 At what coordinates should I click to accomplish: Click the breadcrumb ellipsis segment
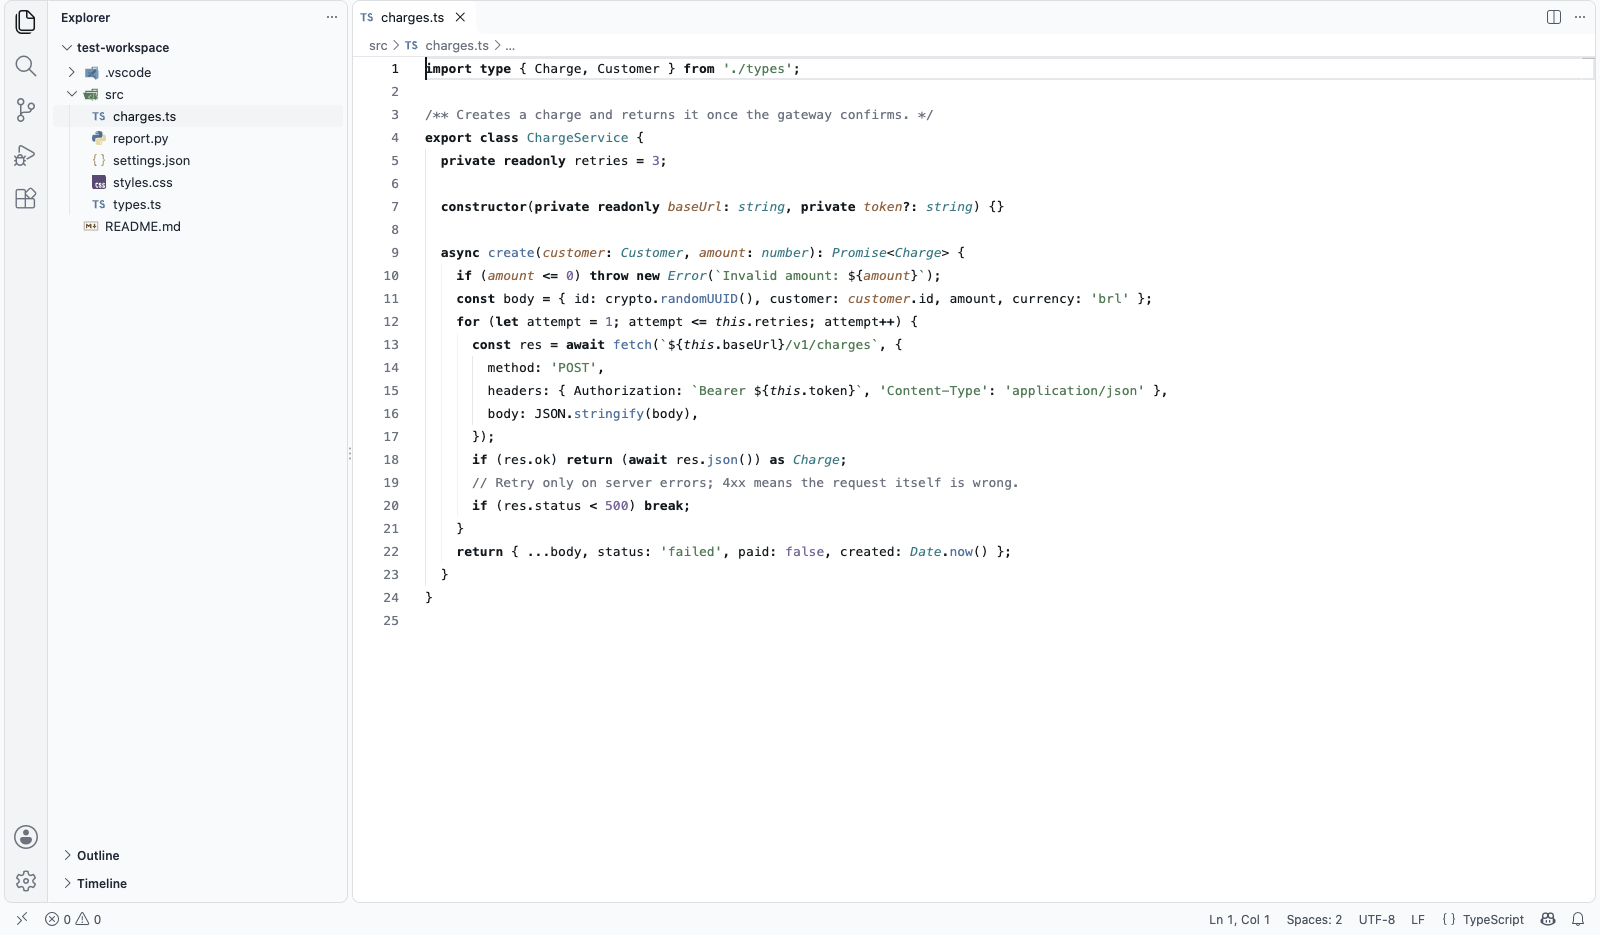510,45
